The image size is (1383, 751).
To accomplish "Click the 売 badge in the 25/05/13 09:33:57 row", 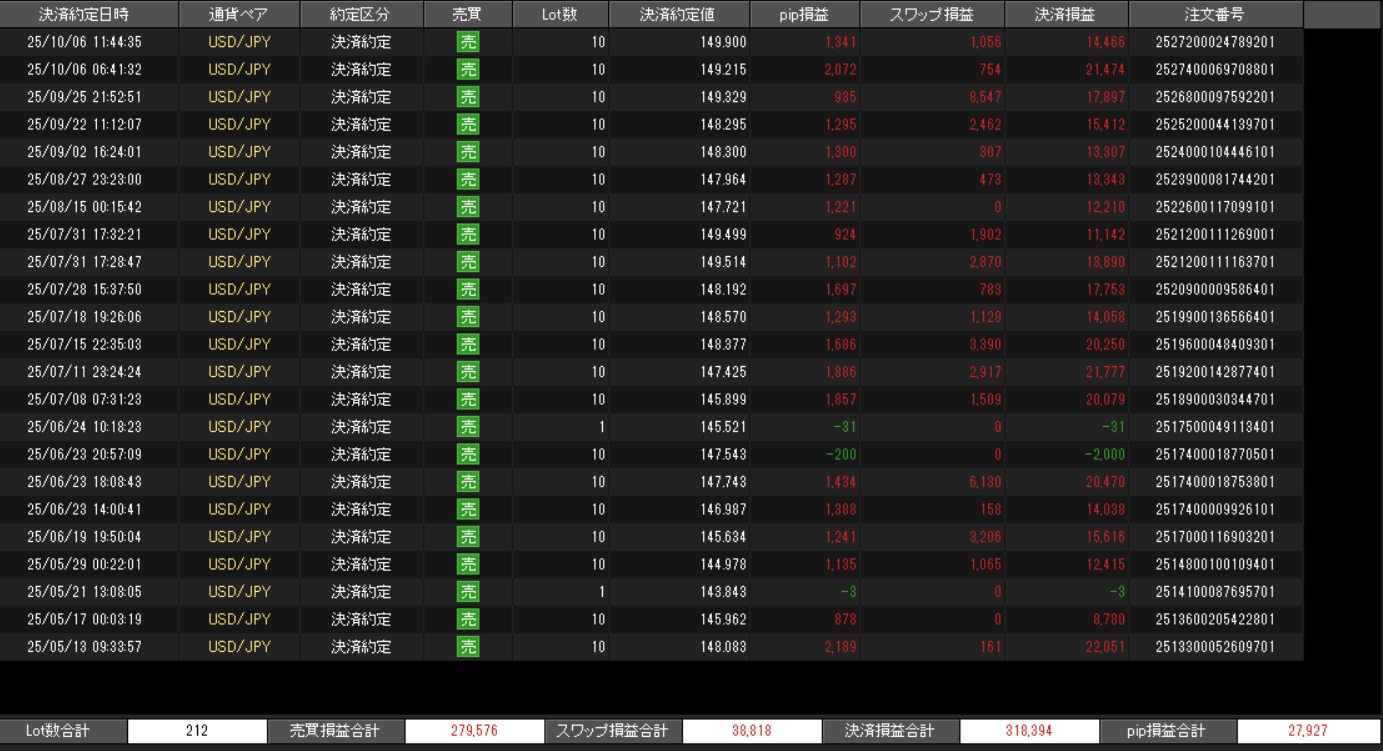I will [x=467, y=647].
